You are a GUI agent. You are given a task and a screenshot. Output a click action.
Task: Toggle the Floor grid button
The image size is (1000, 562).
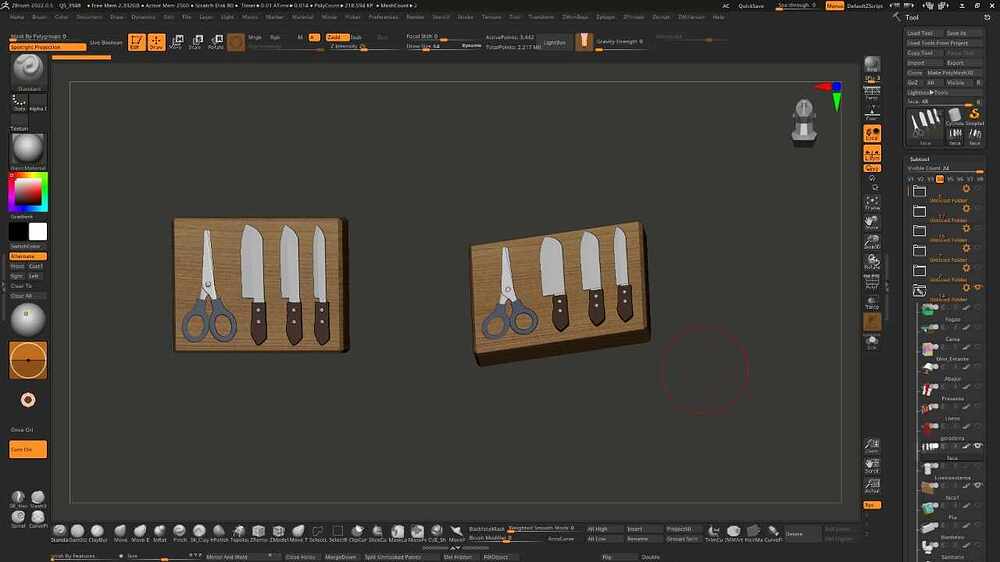coord(872,114)
